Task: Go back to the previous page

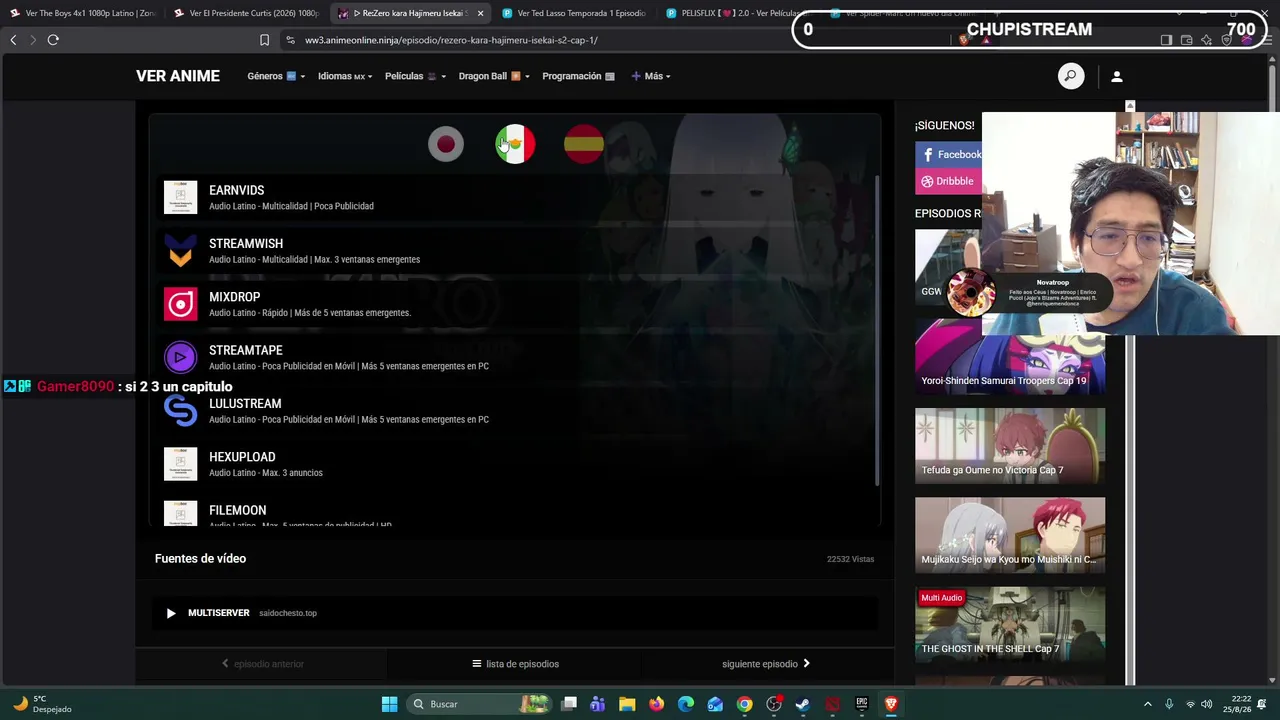Action: coord(13,40)
